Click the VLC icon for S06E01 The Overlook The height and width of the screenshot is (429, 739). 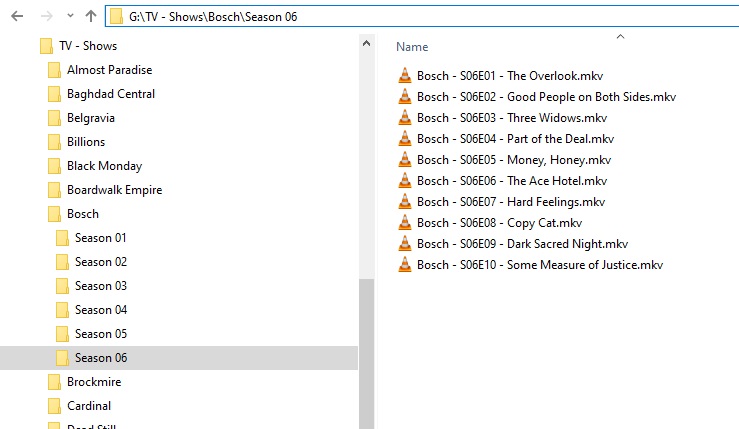pyautogui.click(x=404, y=75)
